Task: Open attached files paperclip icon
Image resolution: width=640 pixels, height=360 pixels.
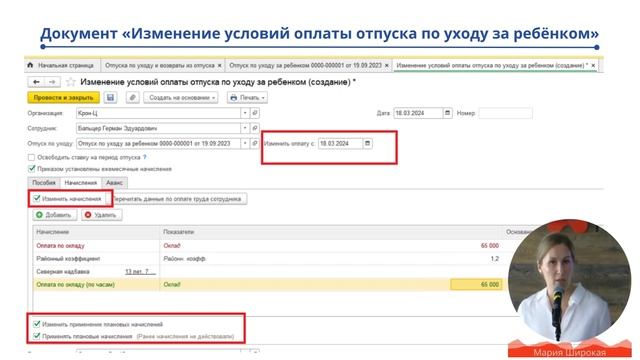Action: (132, 98)
